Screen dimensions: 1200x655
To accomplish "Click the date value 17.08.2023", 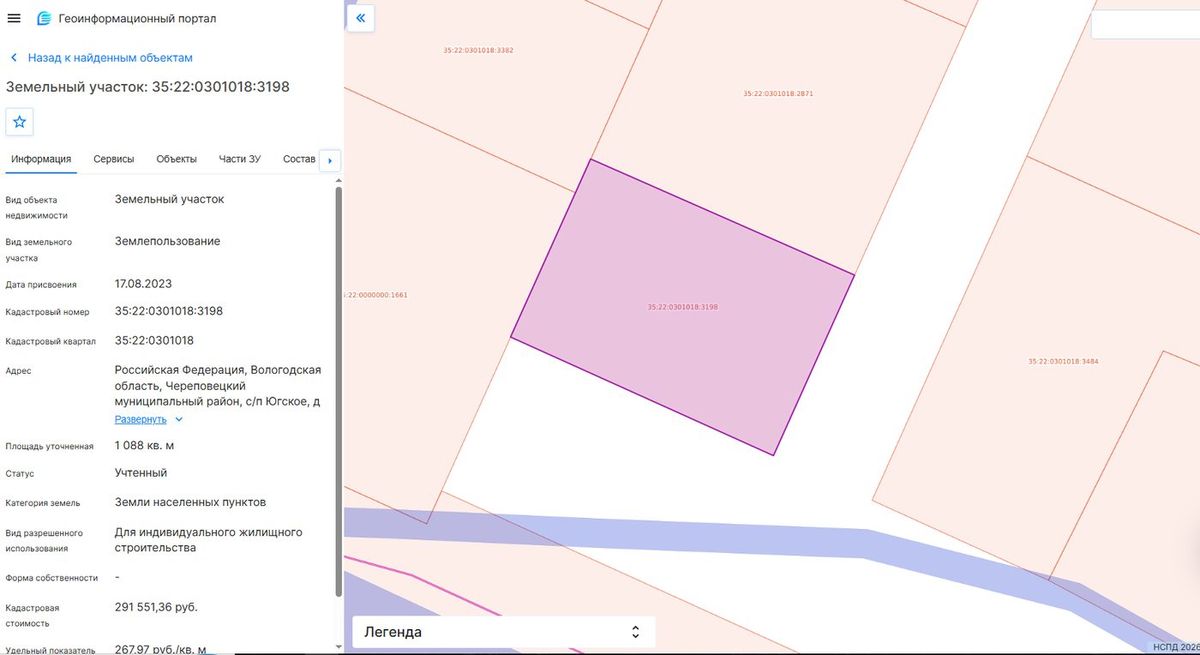I will click(144, 283).
